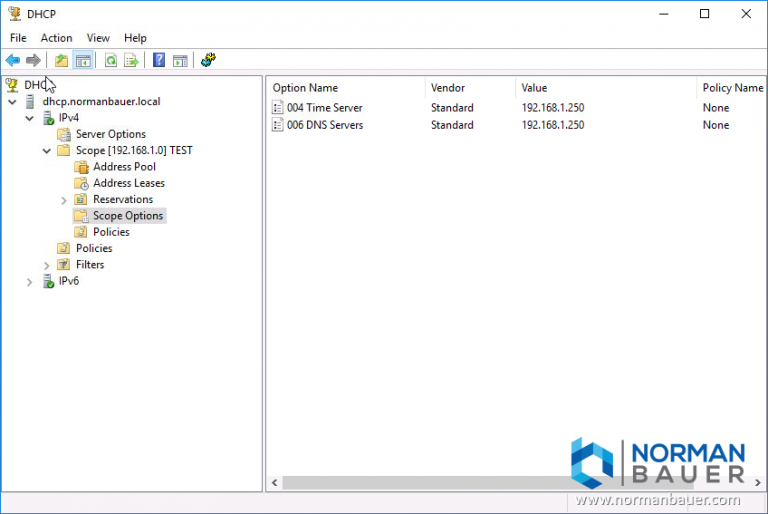Expand the Reservations tree node
Viewport: 768px width, 514px height.
coord(64,200)
